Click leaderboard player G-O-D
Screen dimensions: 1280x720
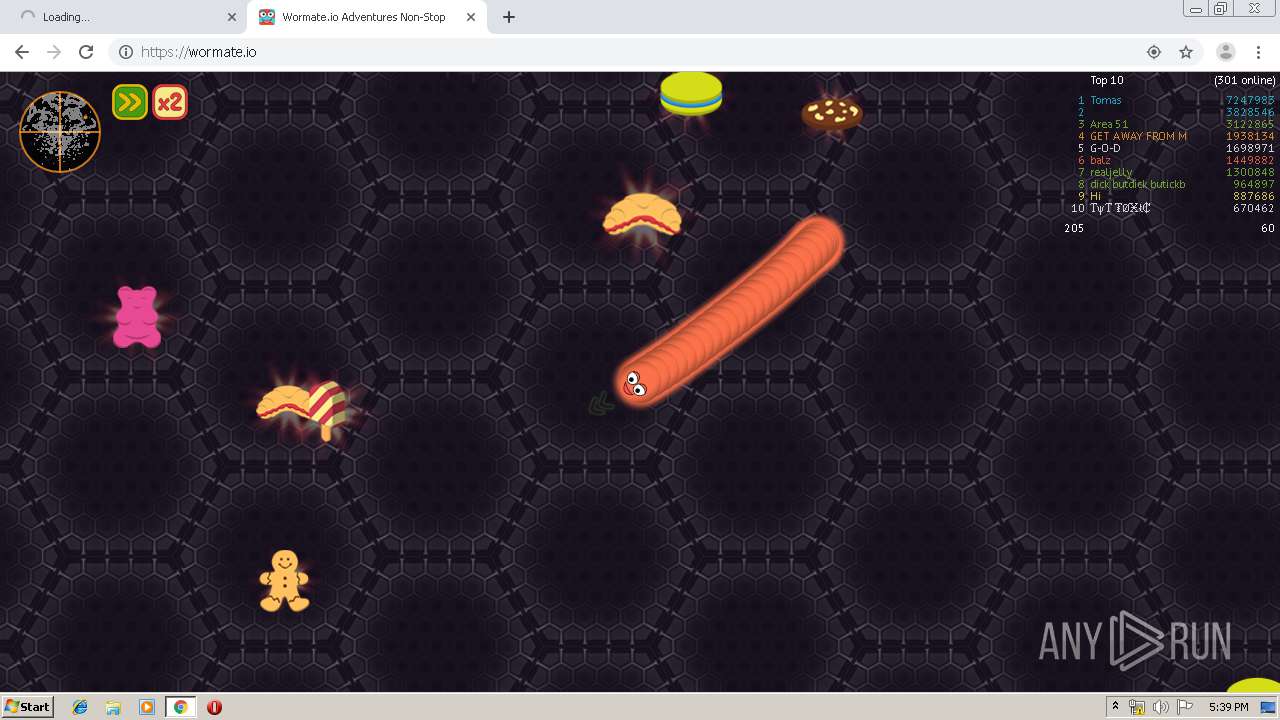tap(1105, 148)
